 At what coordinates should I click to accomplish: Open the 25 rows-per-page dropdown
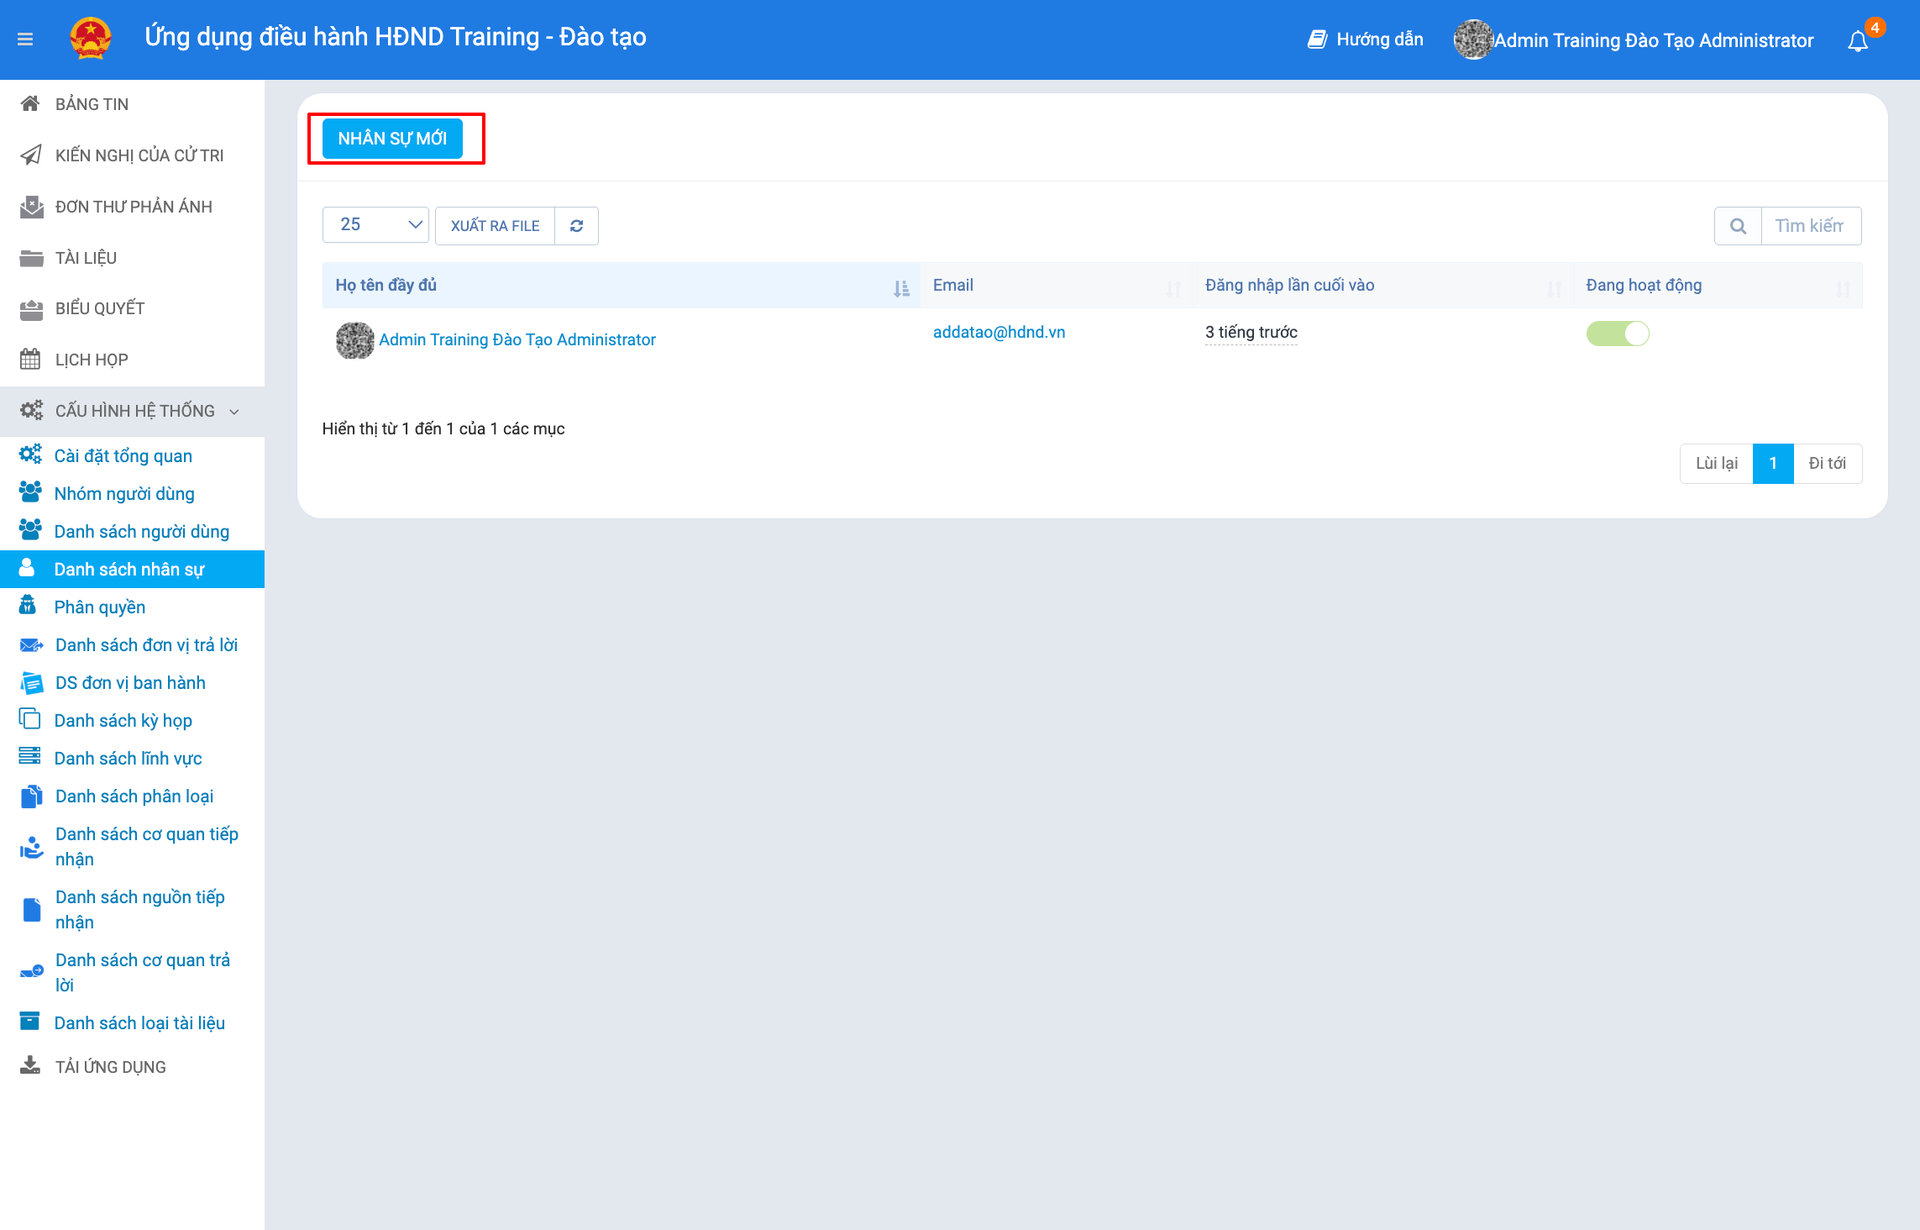[375, 225]
